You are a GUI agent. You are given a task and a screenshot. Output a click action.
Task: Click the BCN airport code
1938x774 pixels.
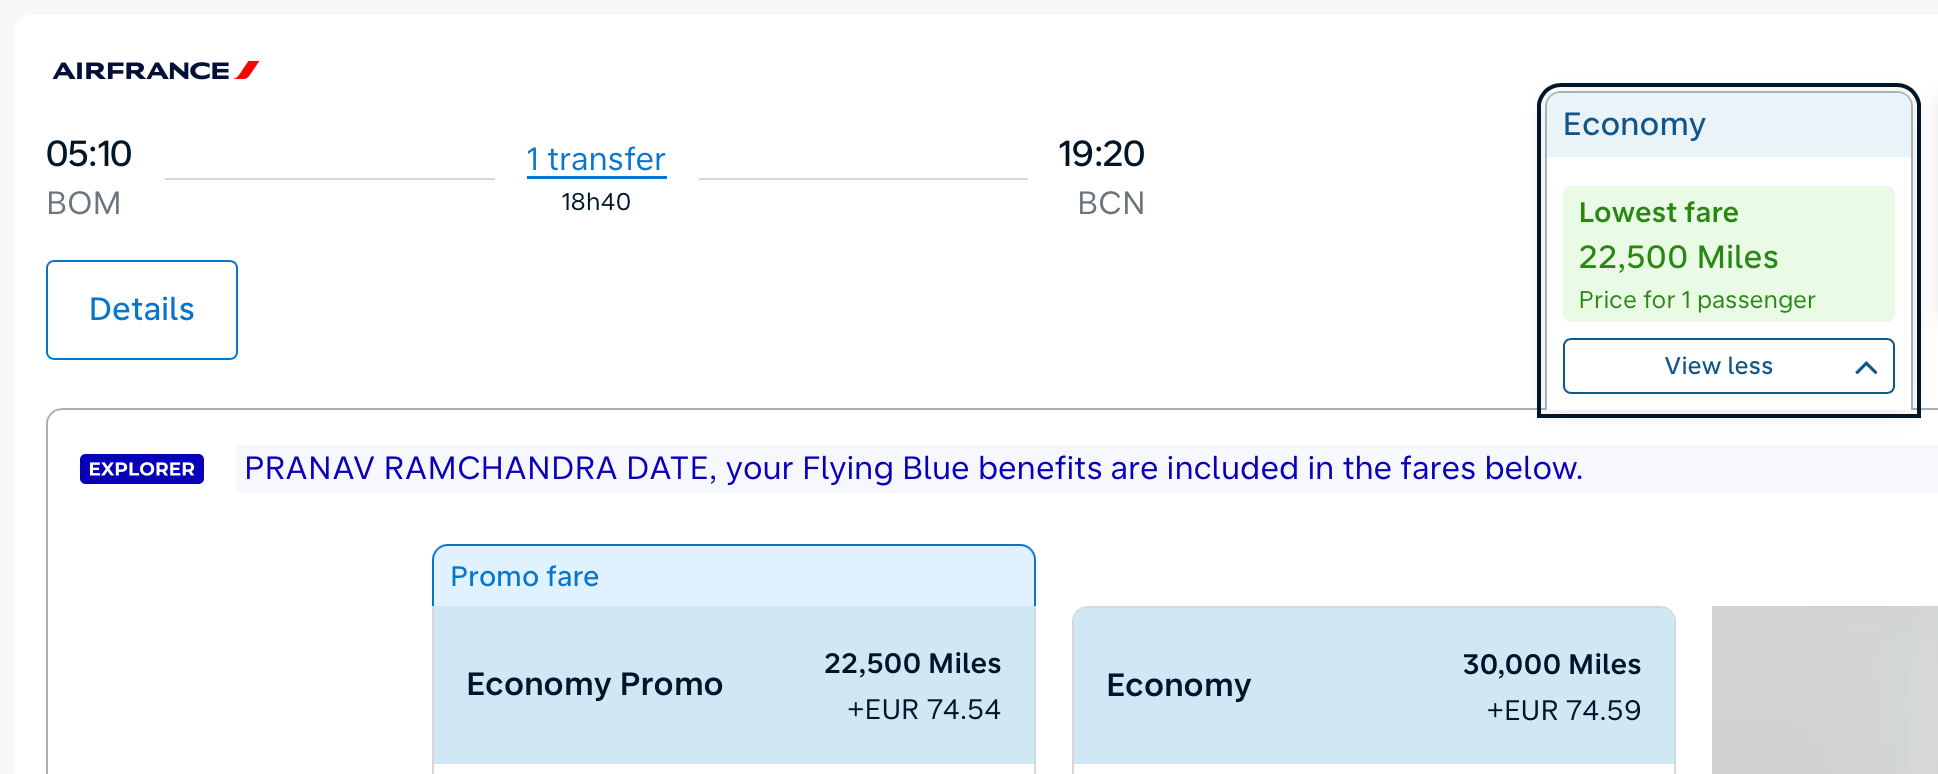1109,203
